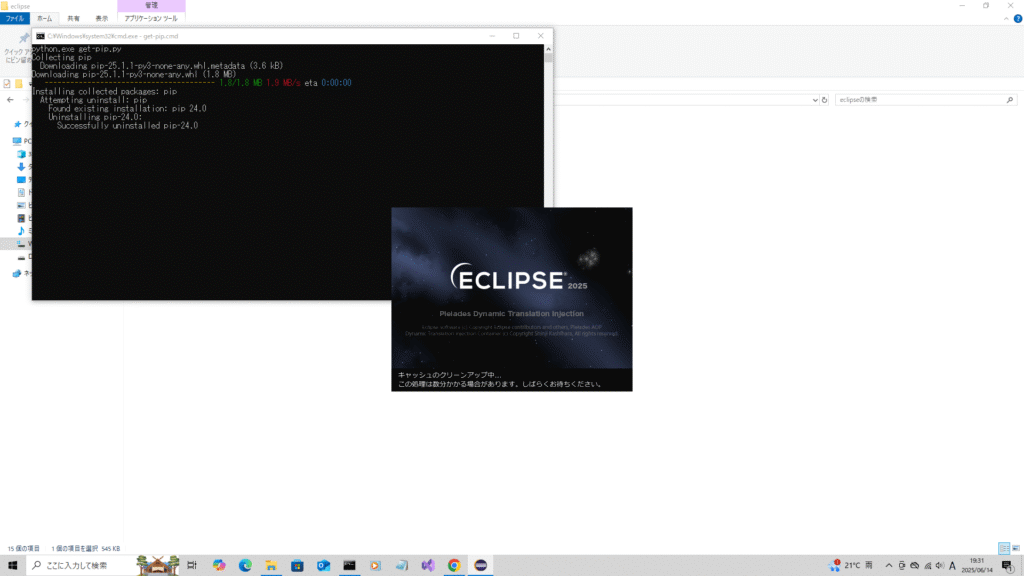Open the OneDrive cloud tray icon
The image size is (1024, 576).
pyautogui.click(x=914, y=566)
